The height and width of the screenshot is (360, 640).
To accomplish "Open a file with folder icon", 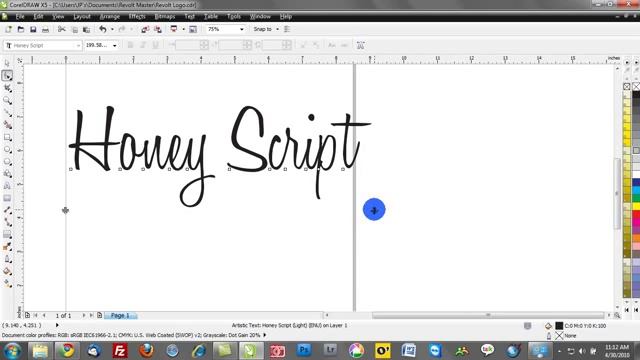I will coord(21,29).
